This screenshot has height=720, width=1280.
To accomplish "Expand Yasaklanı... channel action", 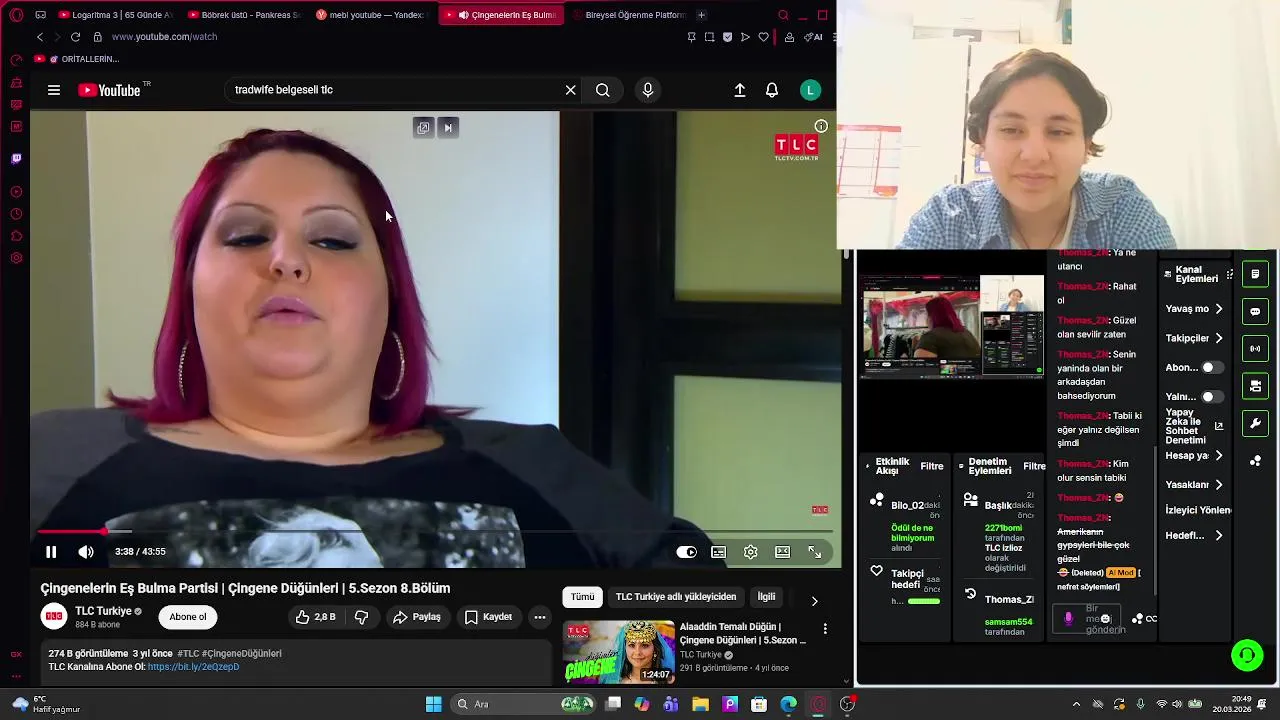I will tap(1195, 485).
